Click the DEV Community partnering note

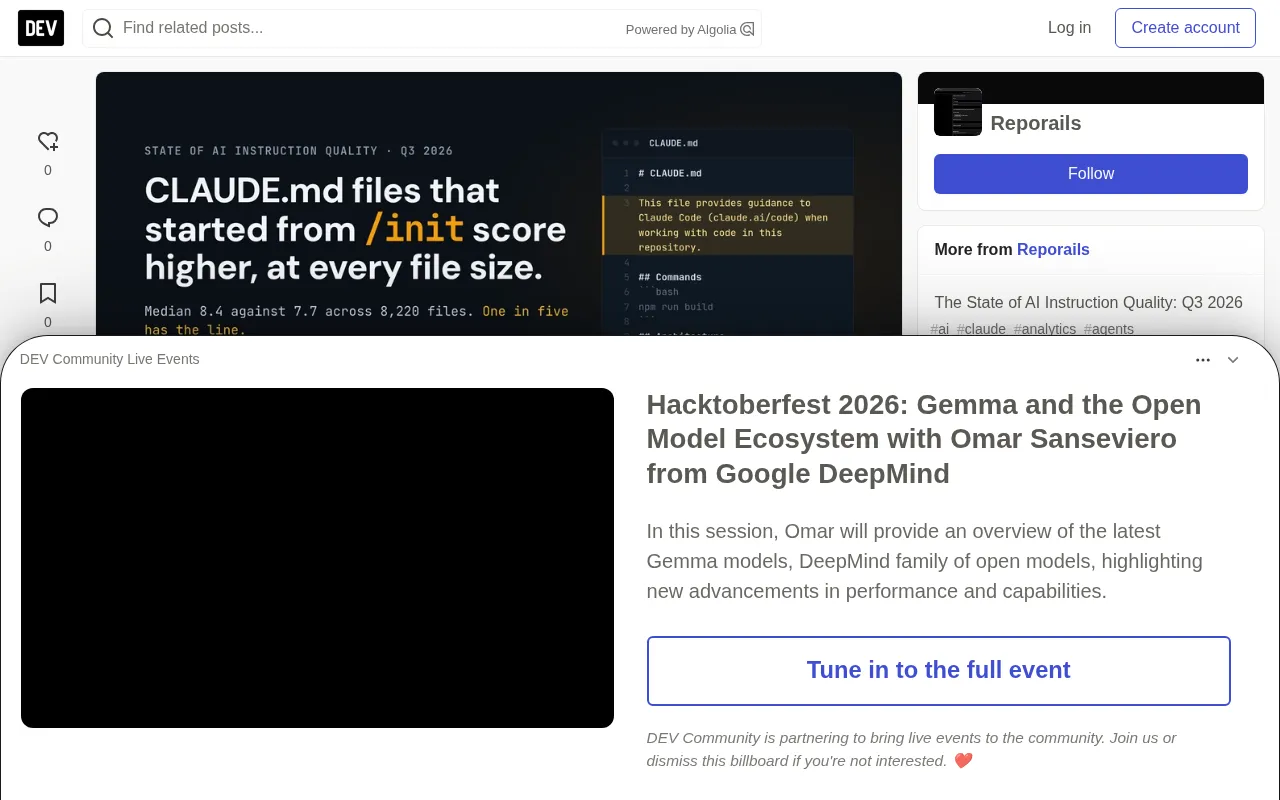click(x=911, y=749)
